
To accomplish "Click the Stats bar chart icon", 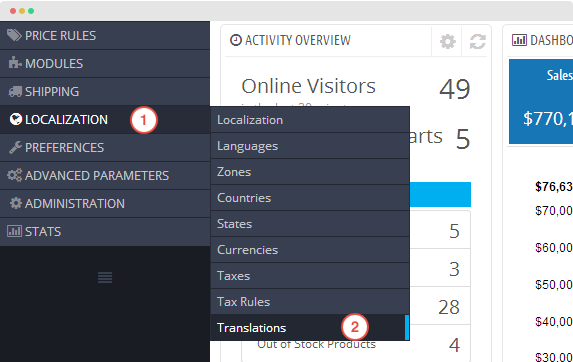I will (14, 231).
